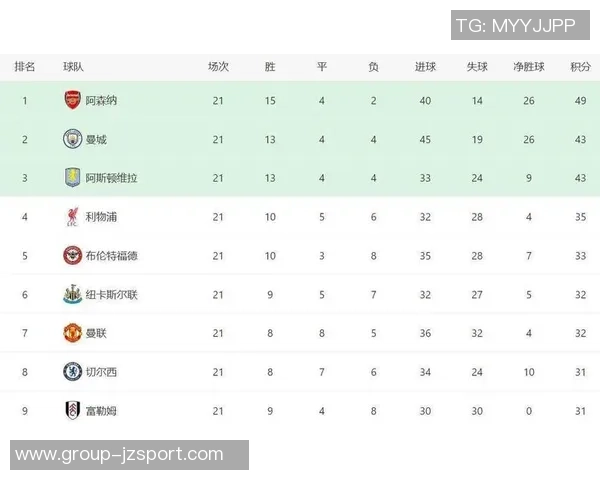This screenshot has width=600, height=480.
Task: Select the 进球 goals scored header
Action: tap(425, 67)
